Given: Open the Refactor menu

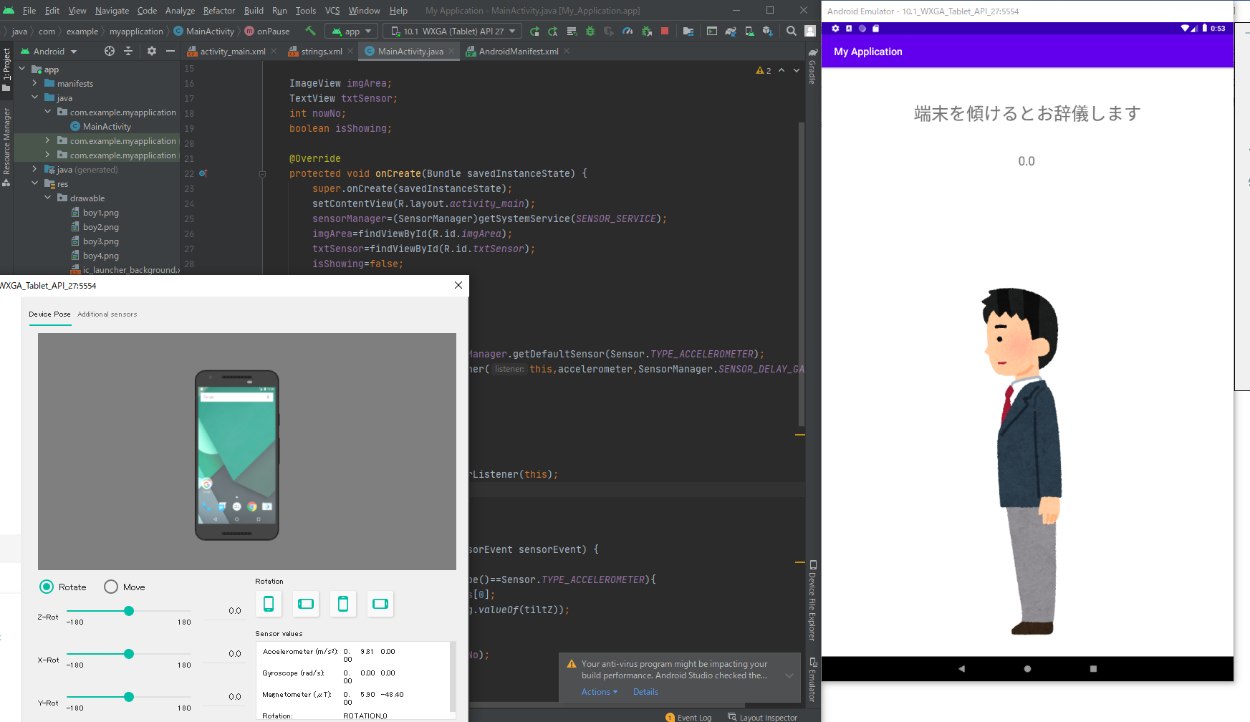Looking at the screenshot, I should (219, 10).
